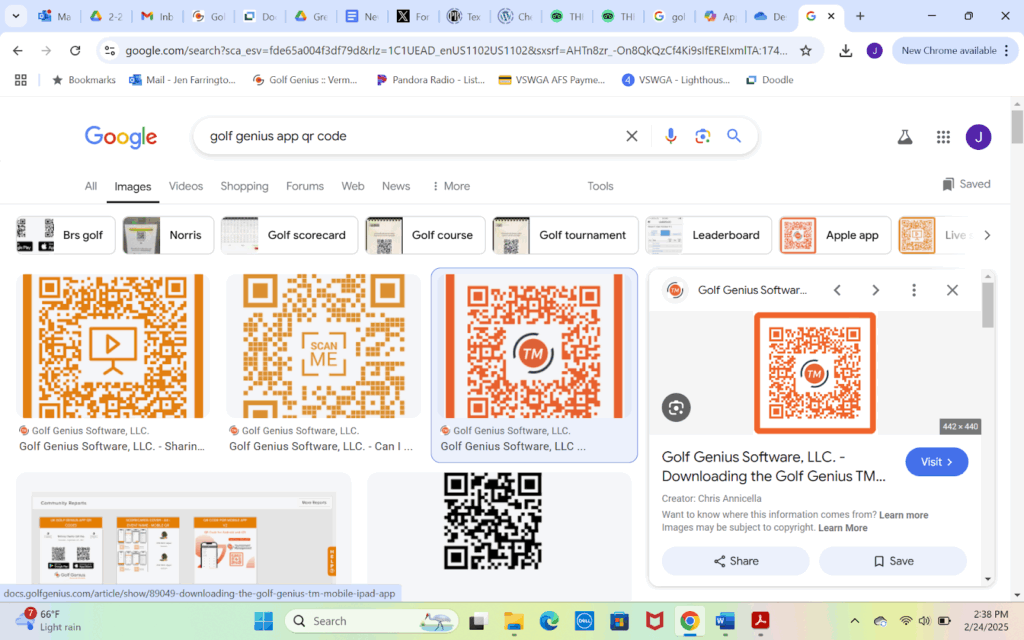Open the More search filters dropdown
This screenshot has height=640, width=1024.
click(450, 186)
